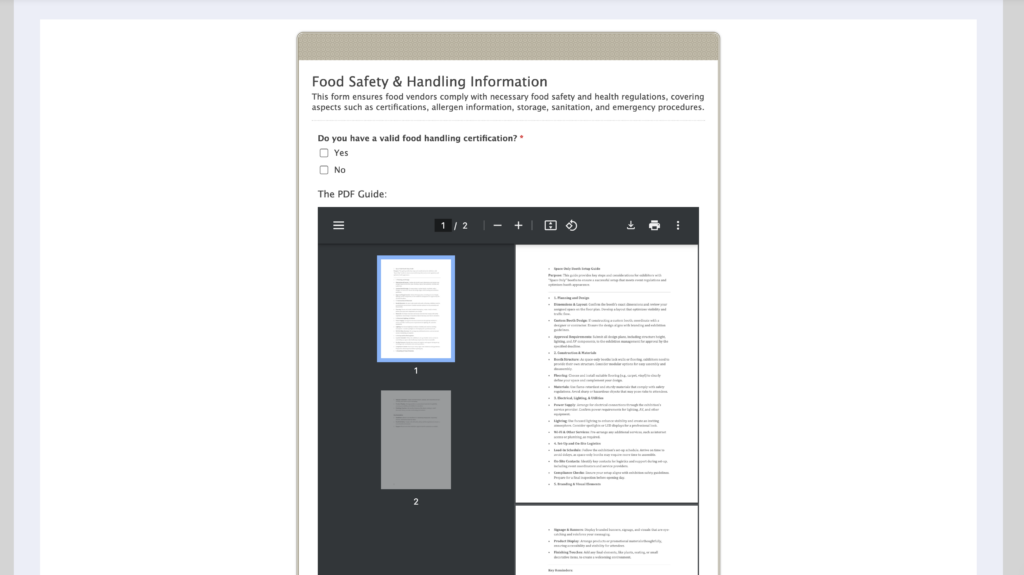Screen dimensions: 1024x575
Task: Click the fit to page icon
Action: 550,226
